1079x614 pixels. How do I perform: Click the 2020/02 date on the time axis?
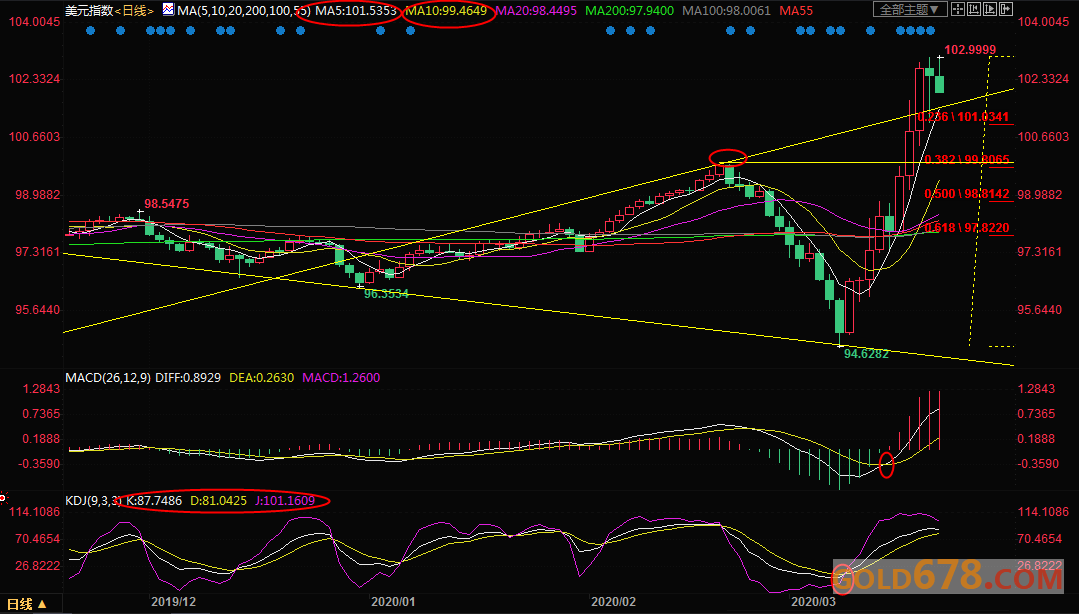click(613, 602)
